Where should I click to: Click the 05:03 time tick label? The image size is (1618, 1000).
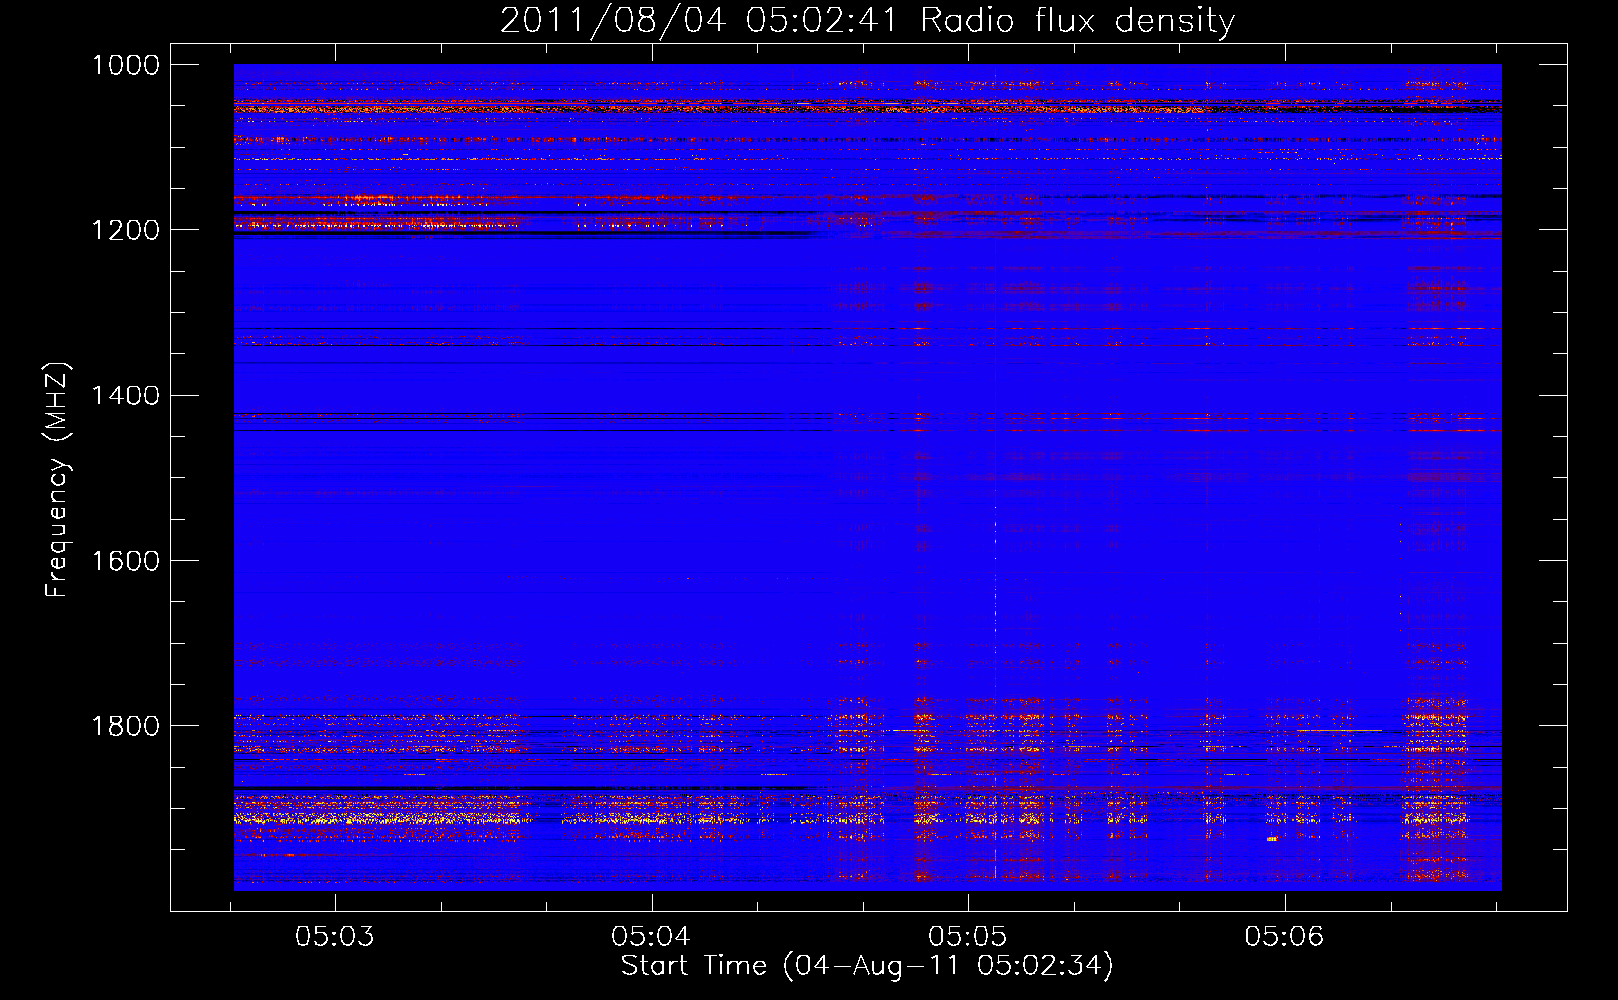(335, 936)
